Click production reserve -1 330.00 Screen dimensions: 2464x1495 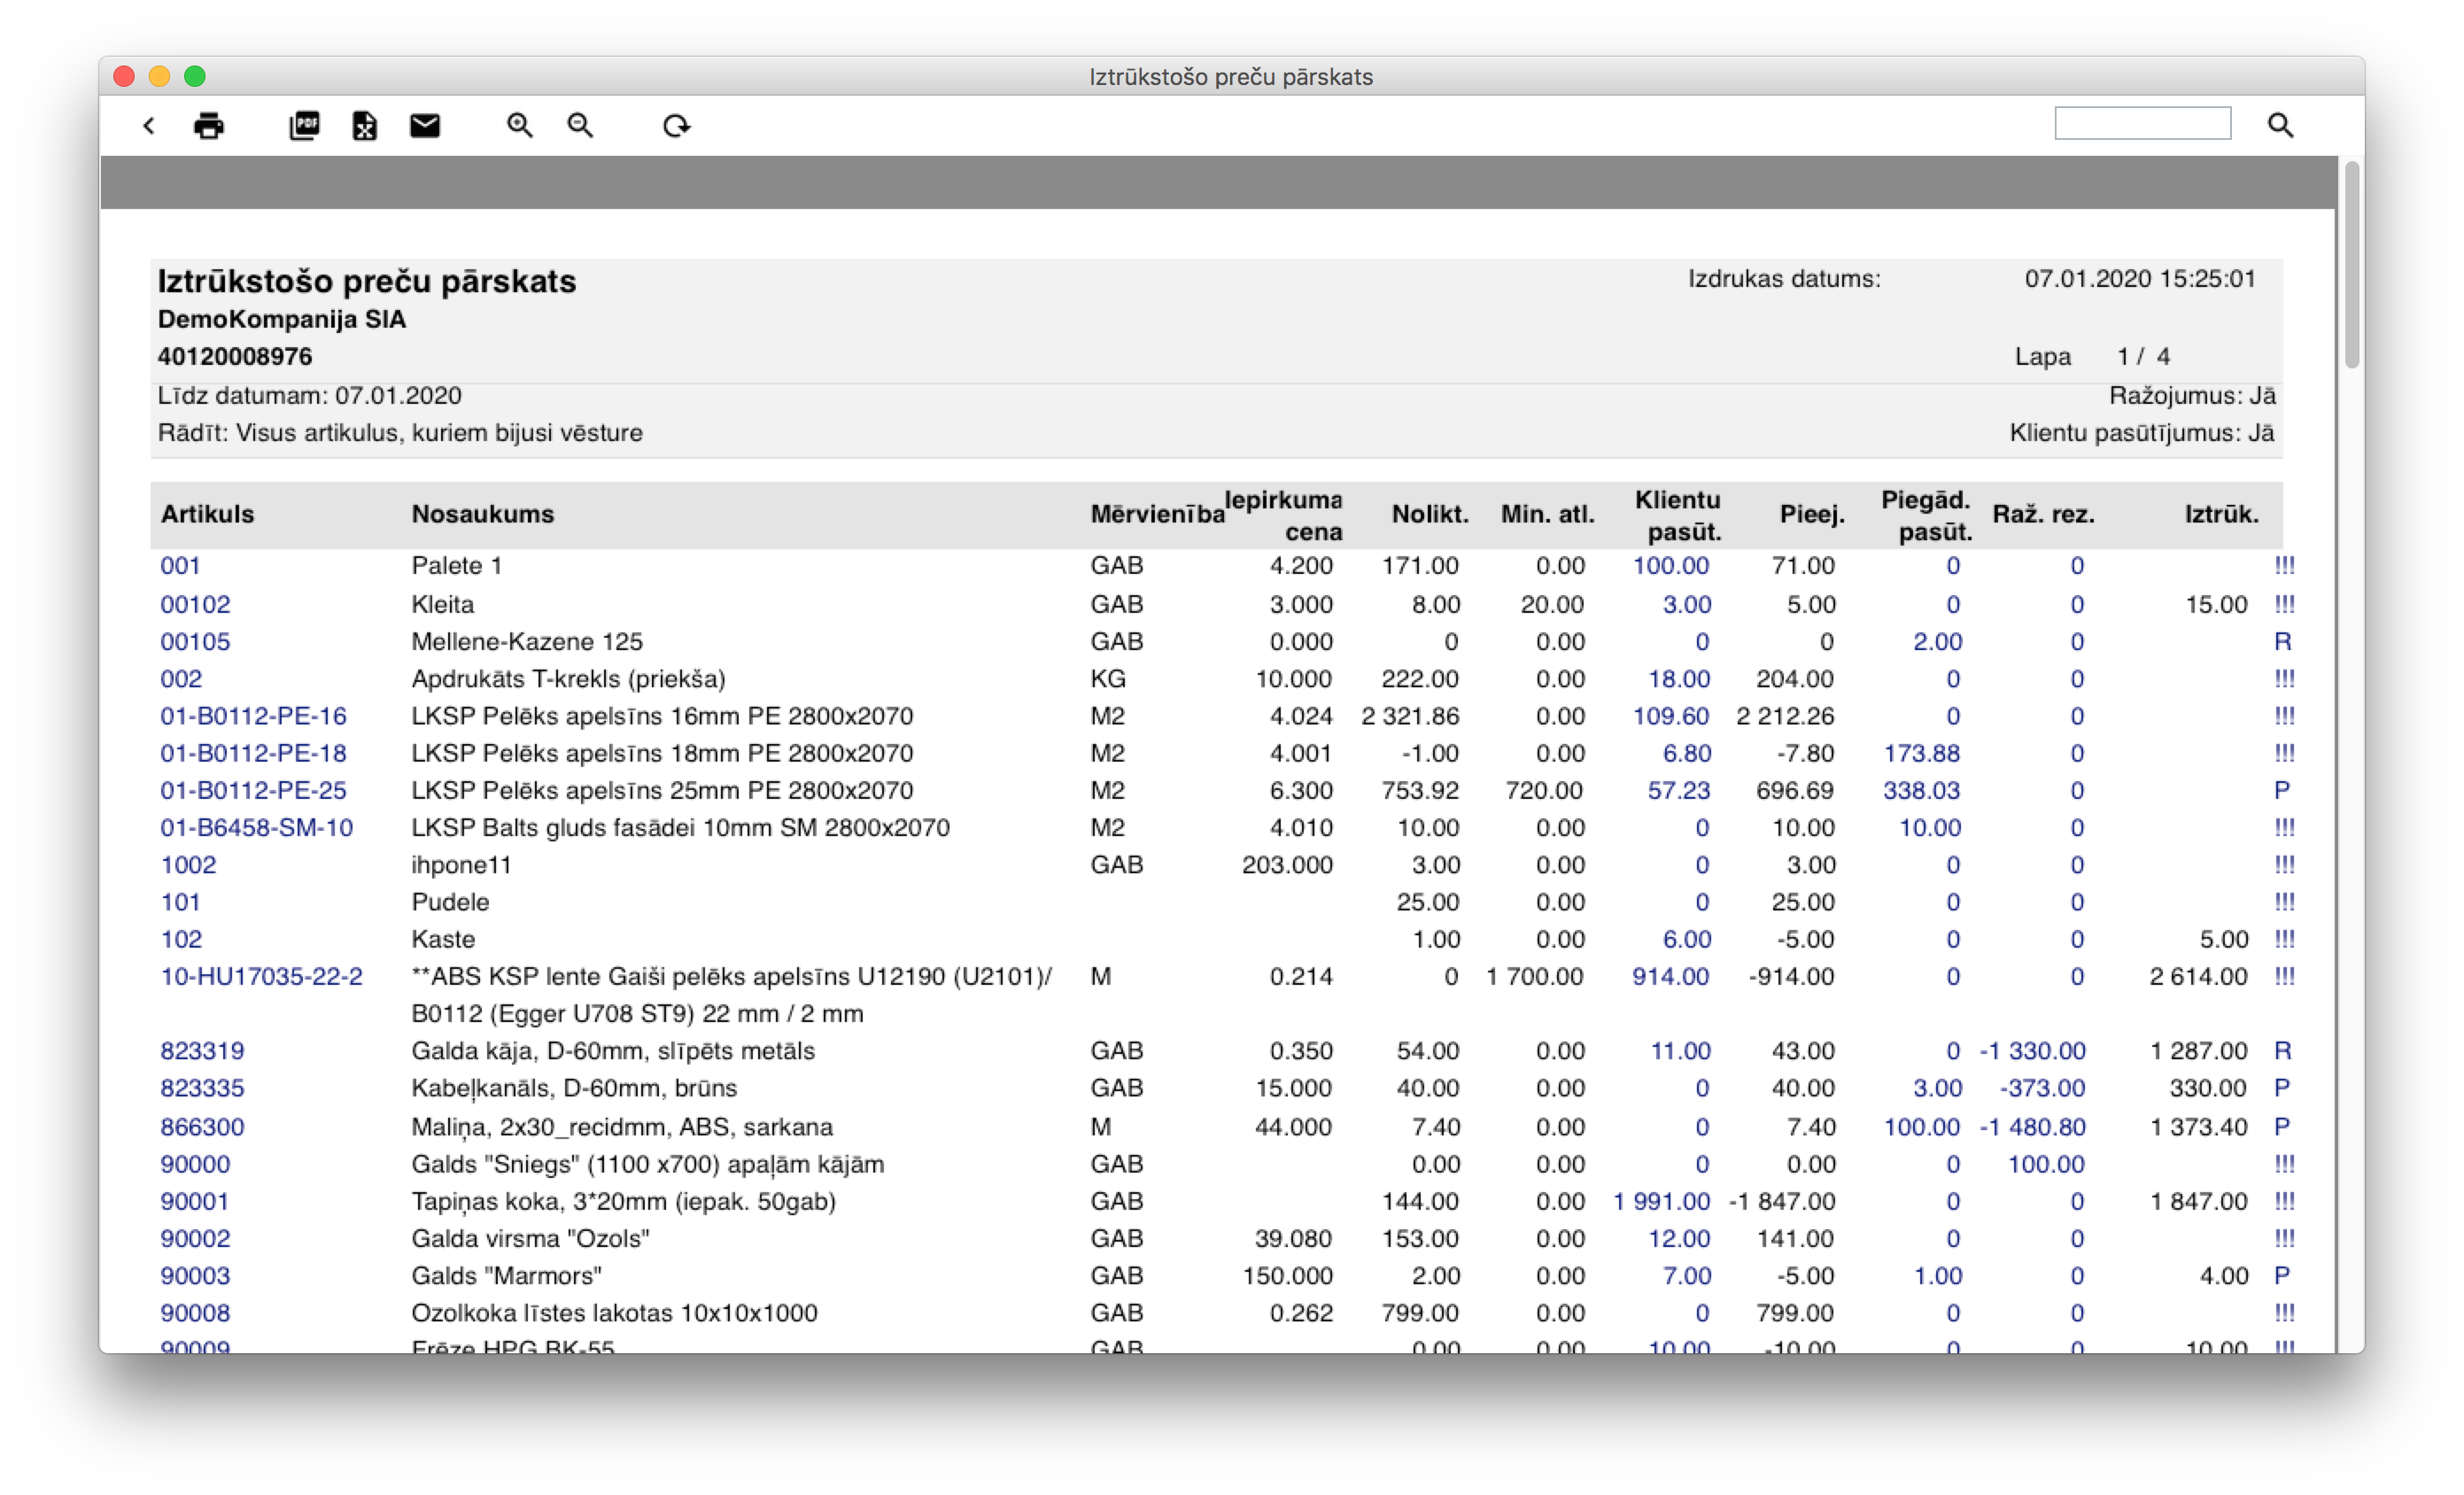(x=2032, y=1051)
